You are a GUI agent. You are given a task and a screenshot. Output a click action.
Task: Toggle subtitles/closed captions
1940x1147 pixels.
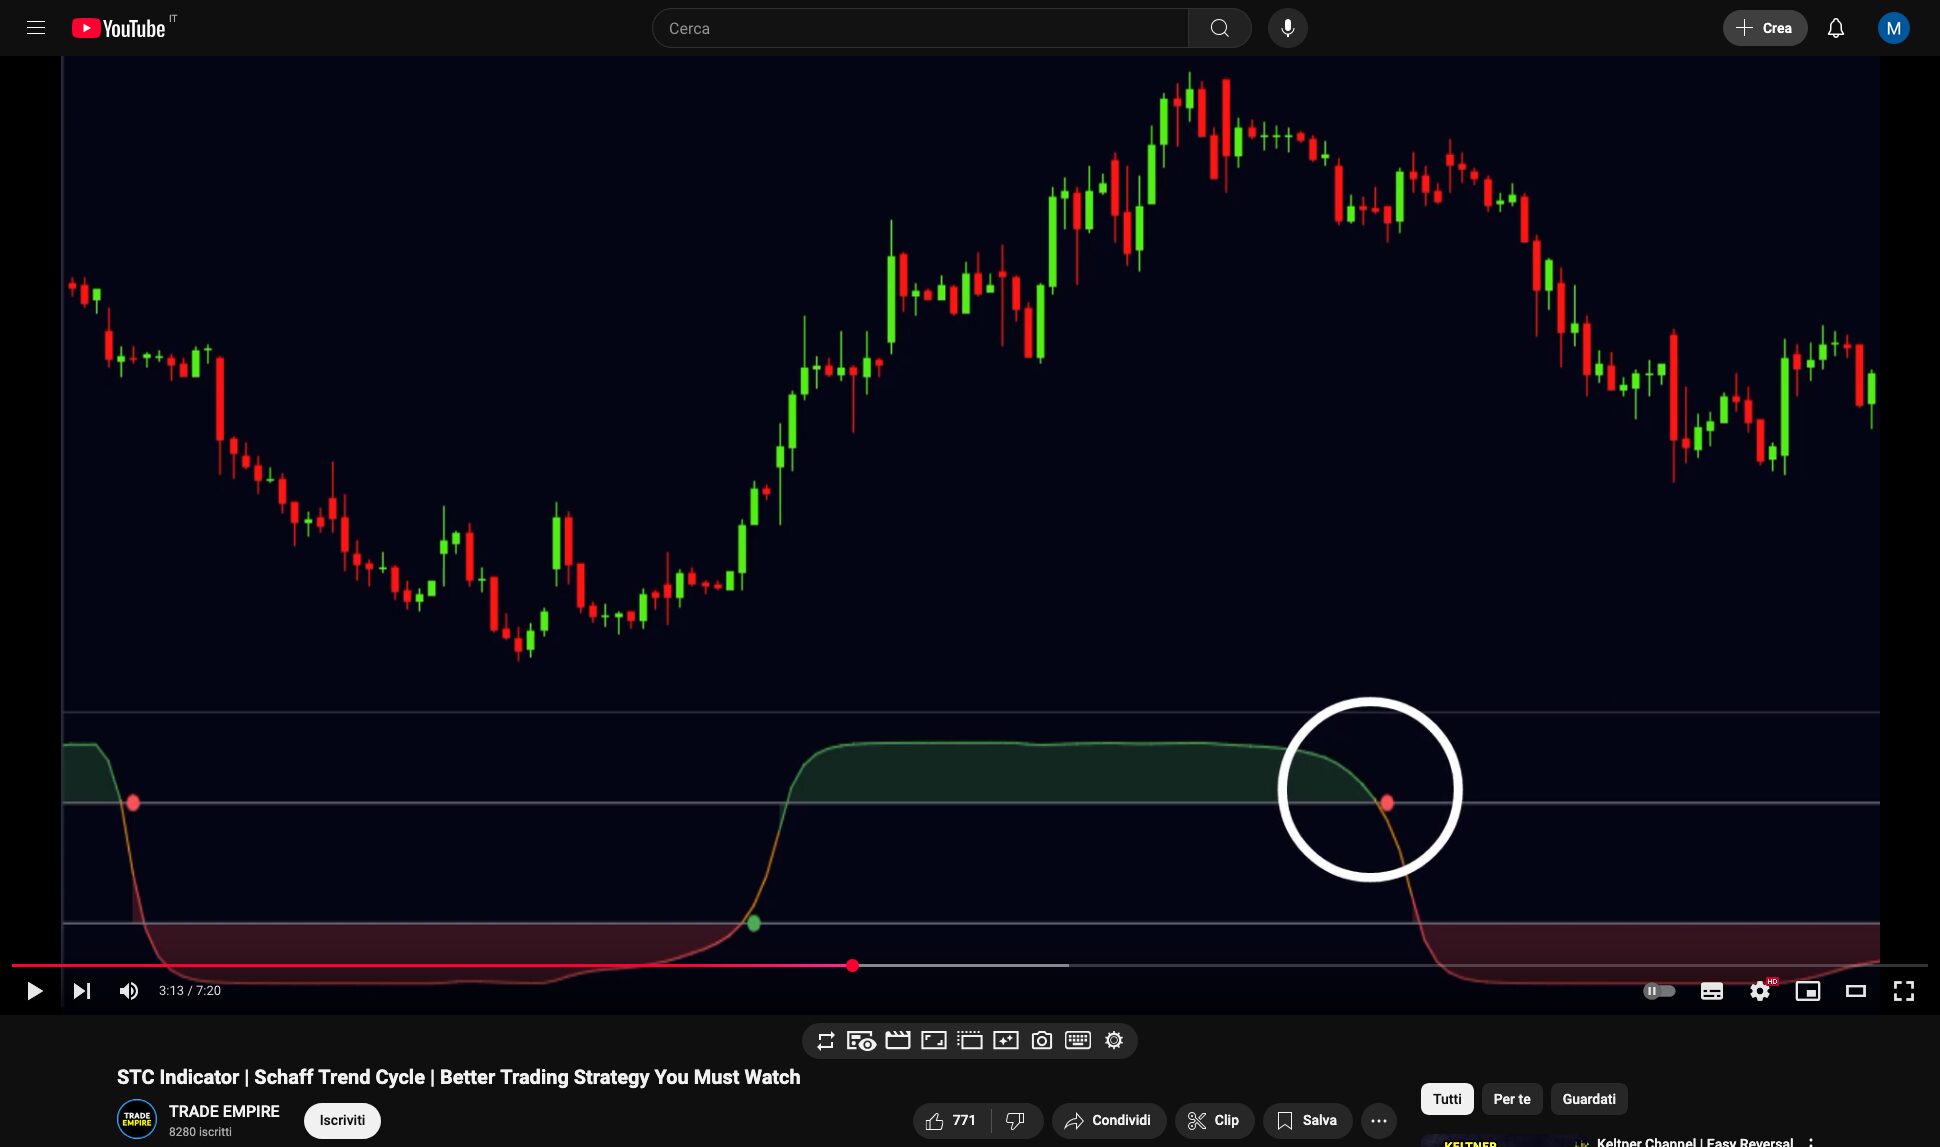(1711, 991)
